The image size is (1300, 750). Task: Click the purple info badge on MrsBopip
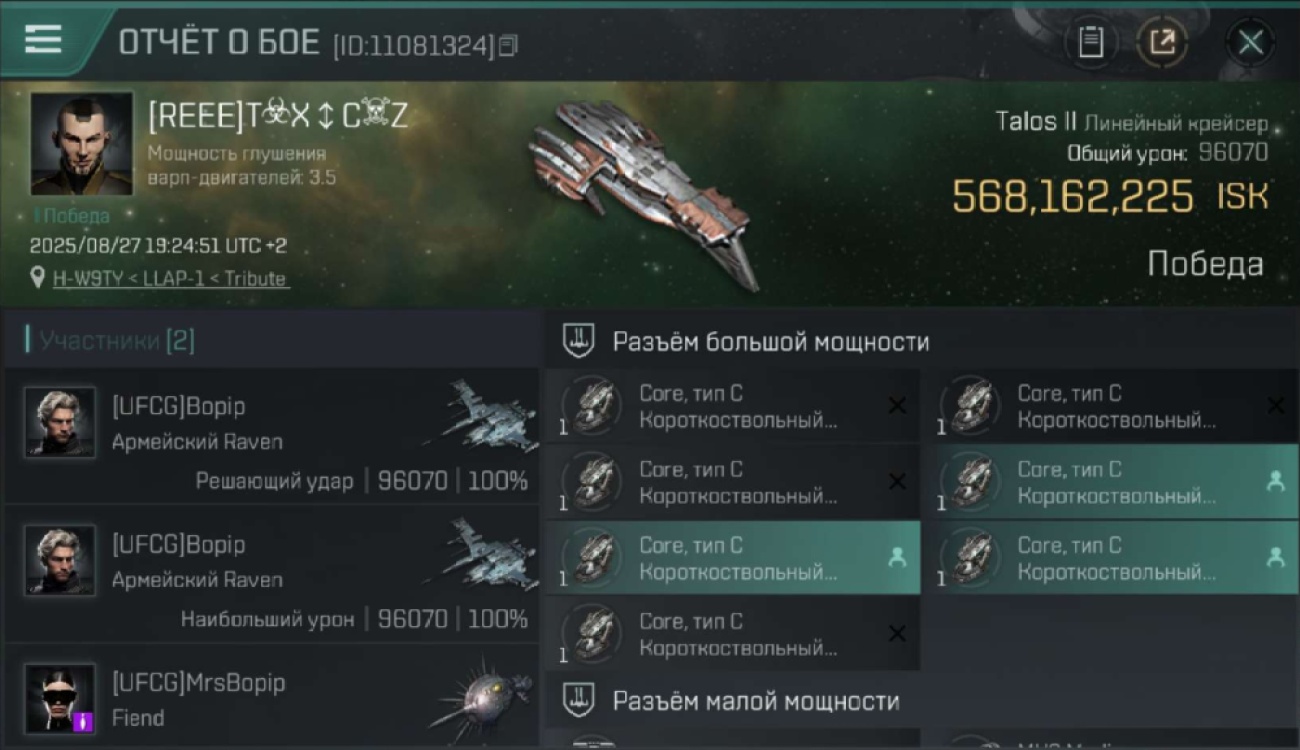(x=84, y=721)
